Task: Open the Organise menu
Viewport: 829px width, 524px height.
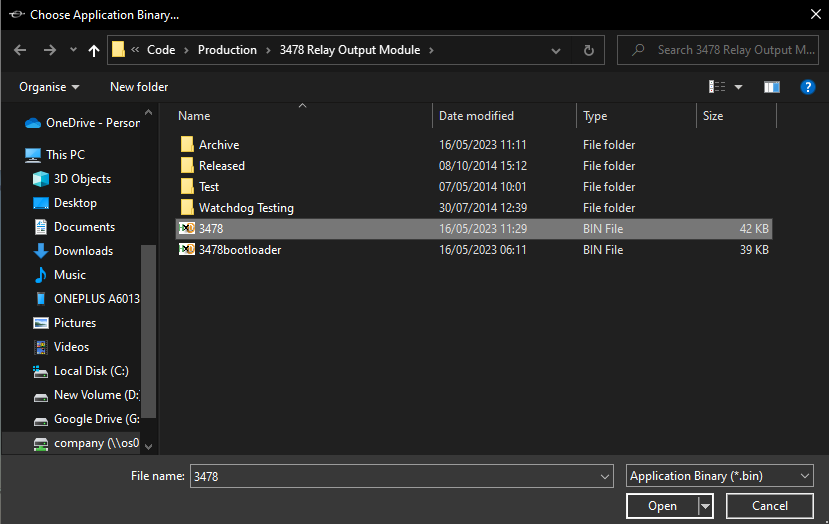Action: 49,87
